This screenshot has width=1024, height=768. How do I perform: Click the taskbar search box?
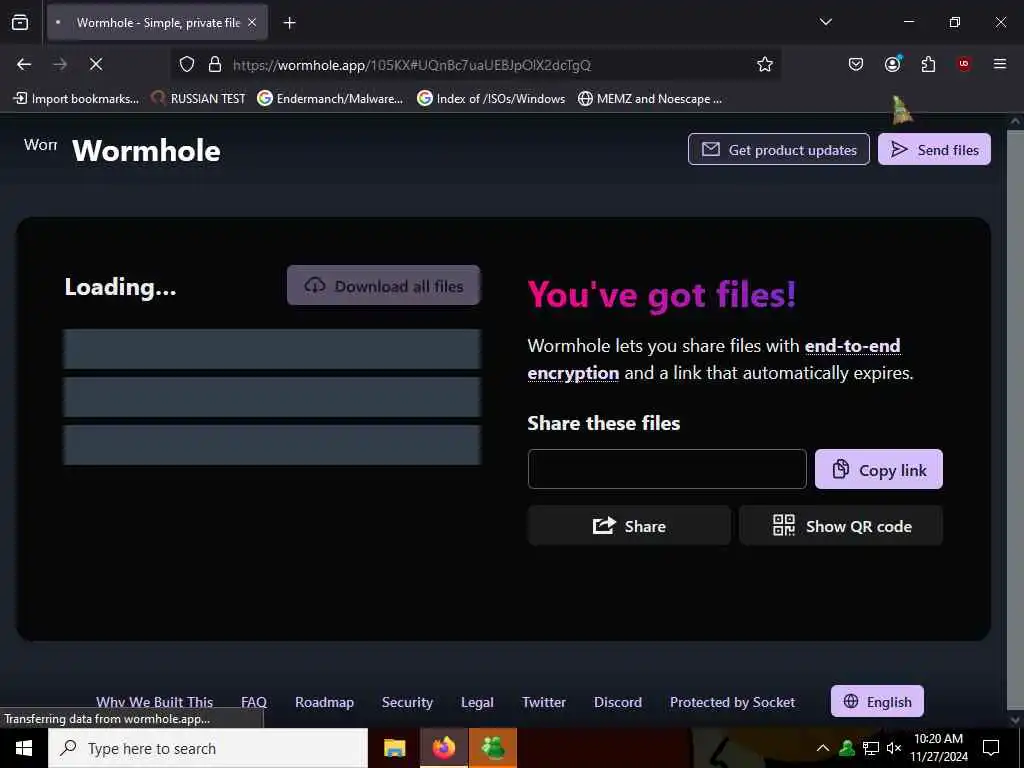(x=208, y=748)
